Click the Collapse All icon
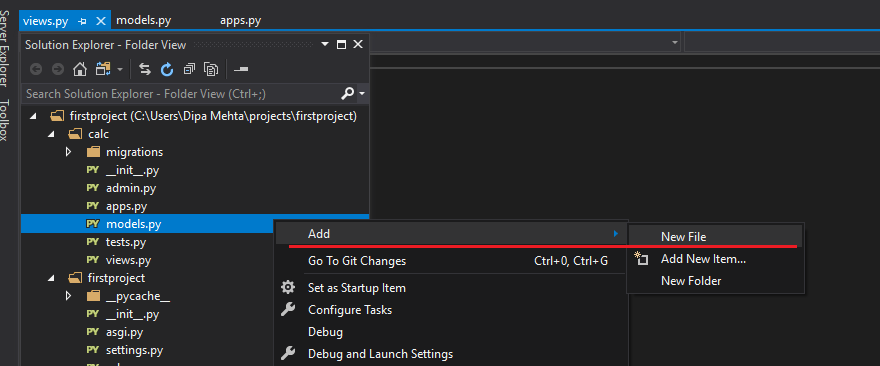The width and height of the screenshot is (880, 366). pos(189,69)
